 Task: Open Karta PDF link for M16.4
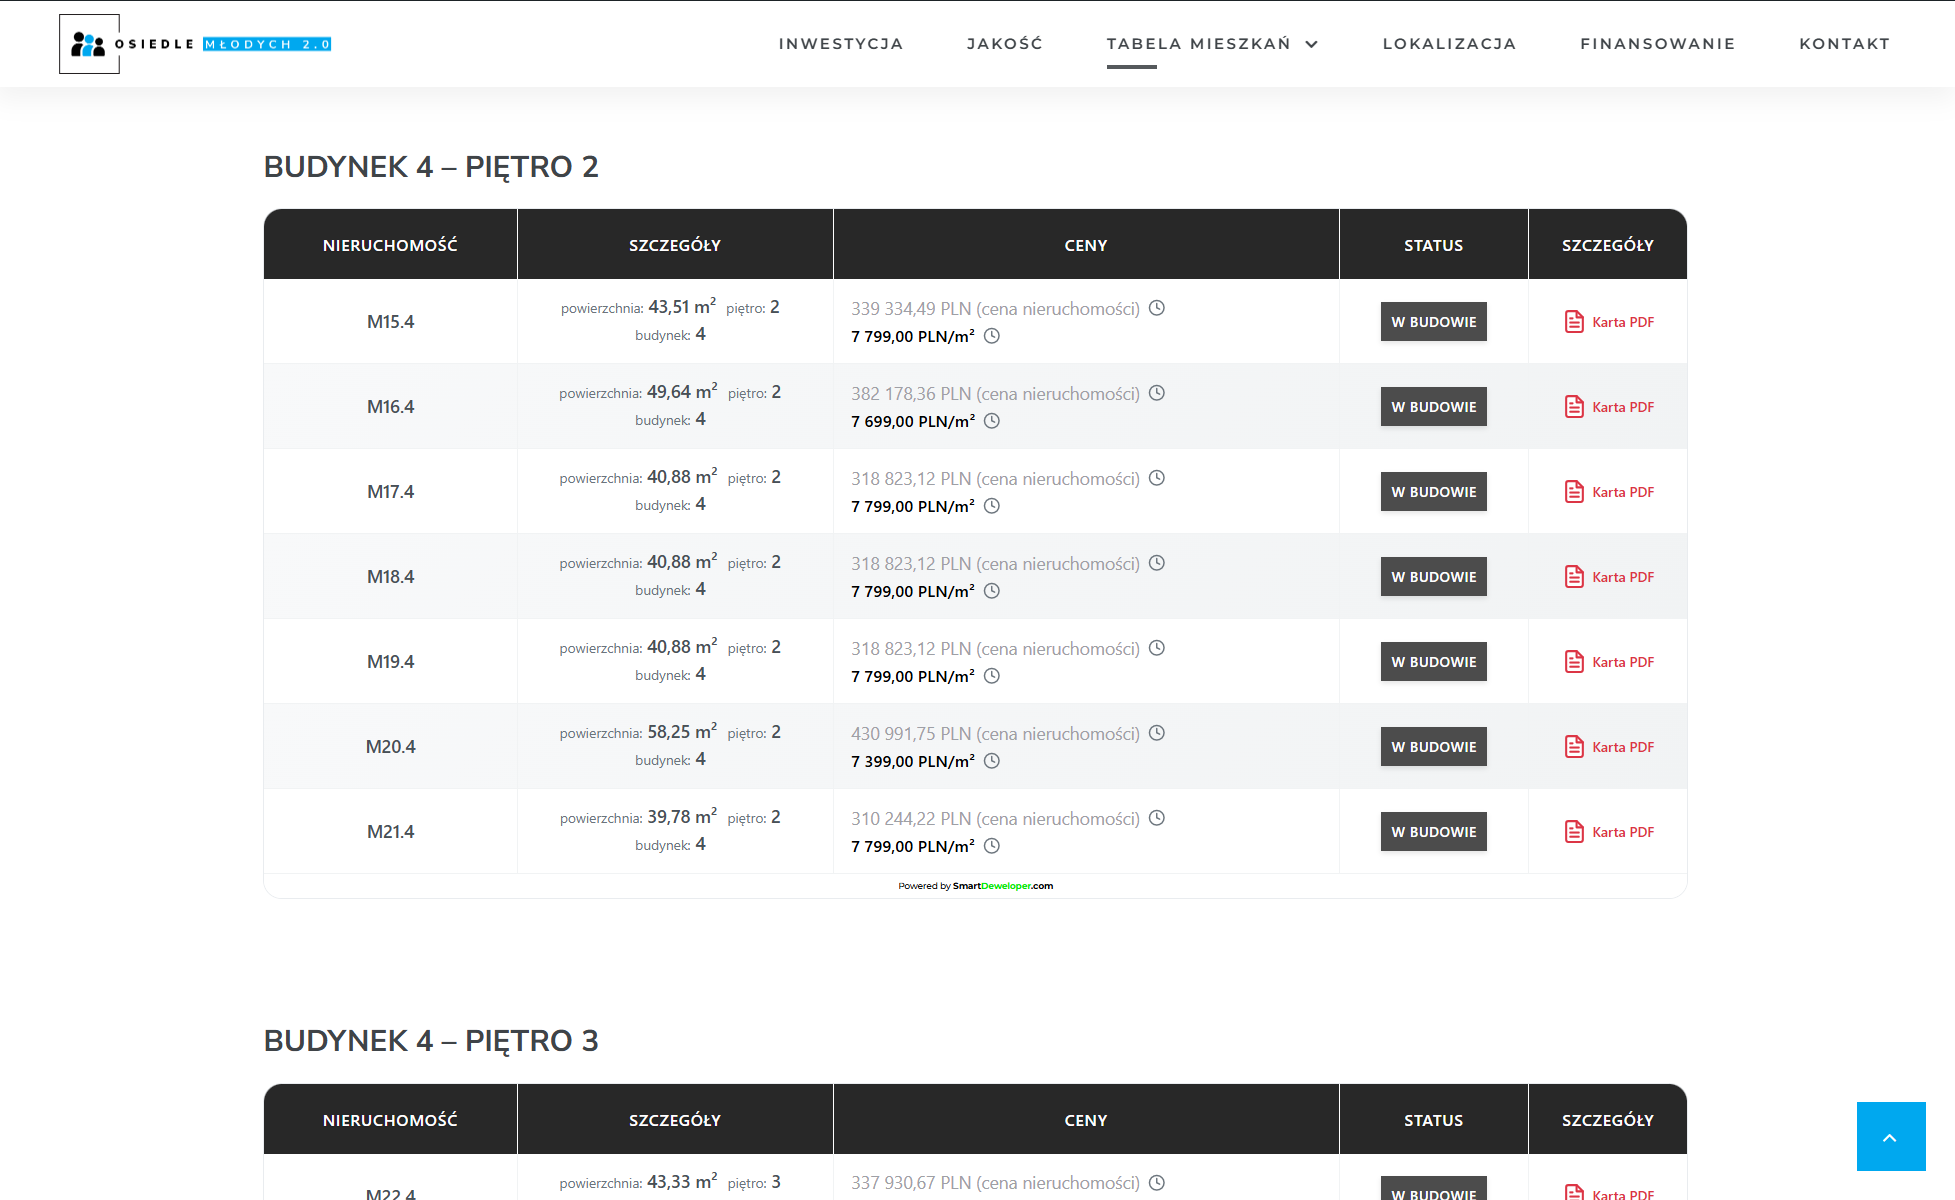(1622, 407)
